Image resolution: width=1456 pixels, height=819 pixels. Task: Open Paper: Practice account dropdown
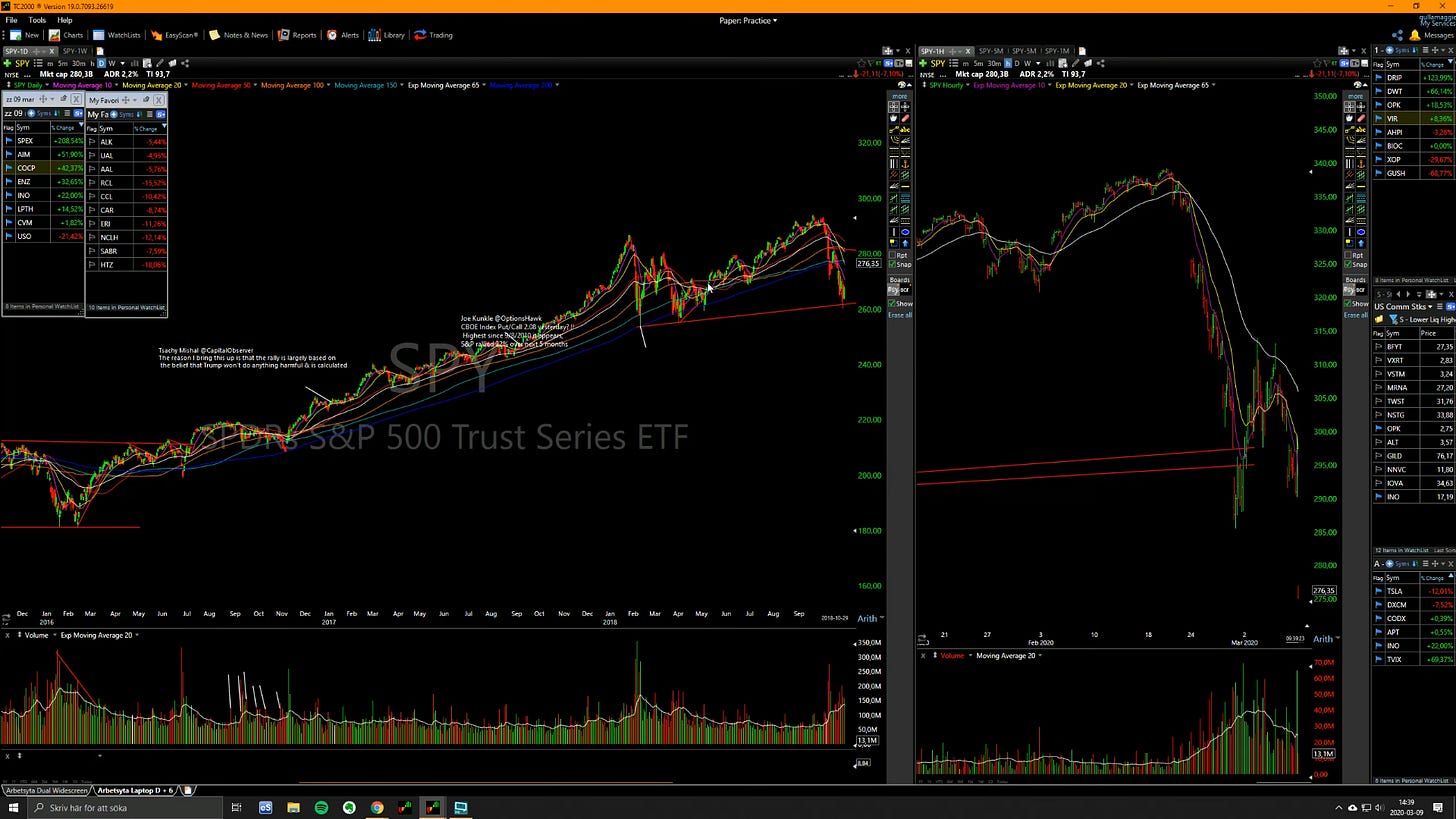click(x=748, y=20)
